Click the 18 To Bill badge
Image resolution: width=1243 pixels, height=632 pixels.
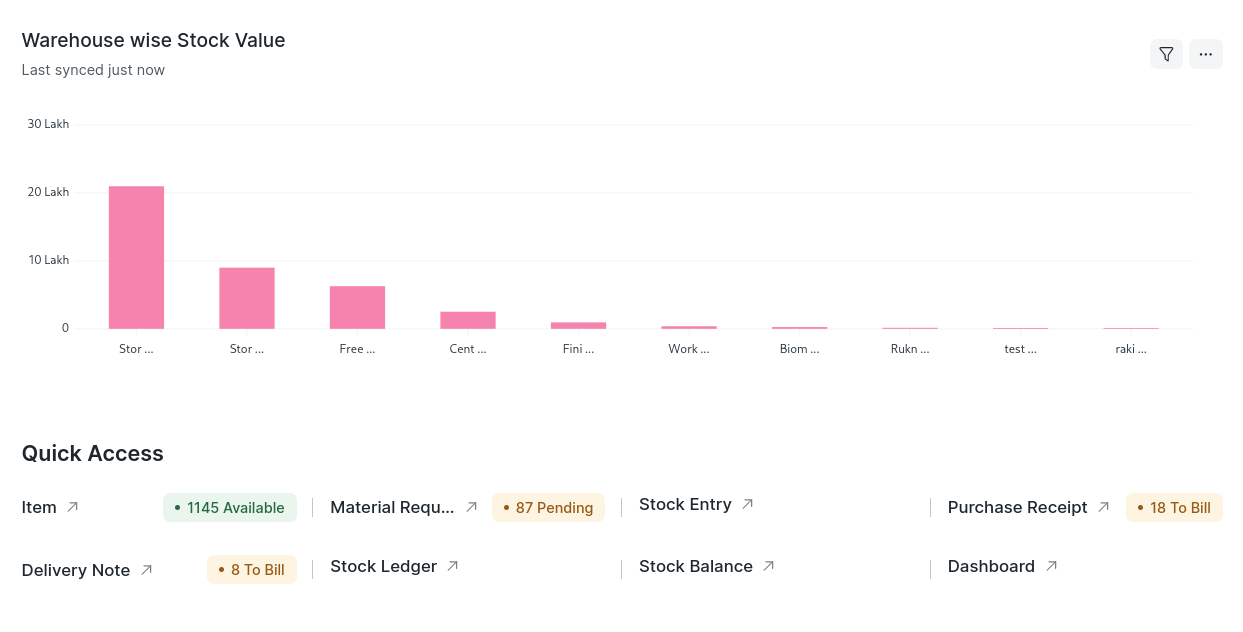[1174, 507]
